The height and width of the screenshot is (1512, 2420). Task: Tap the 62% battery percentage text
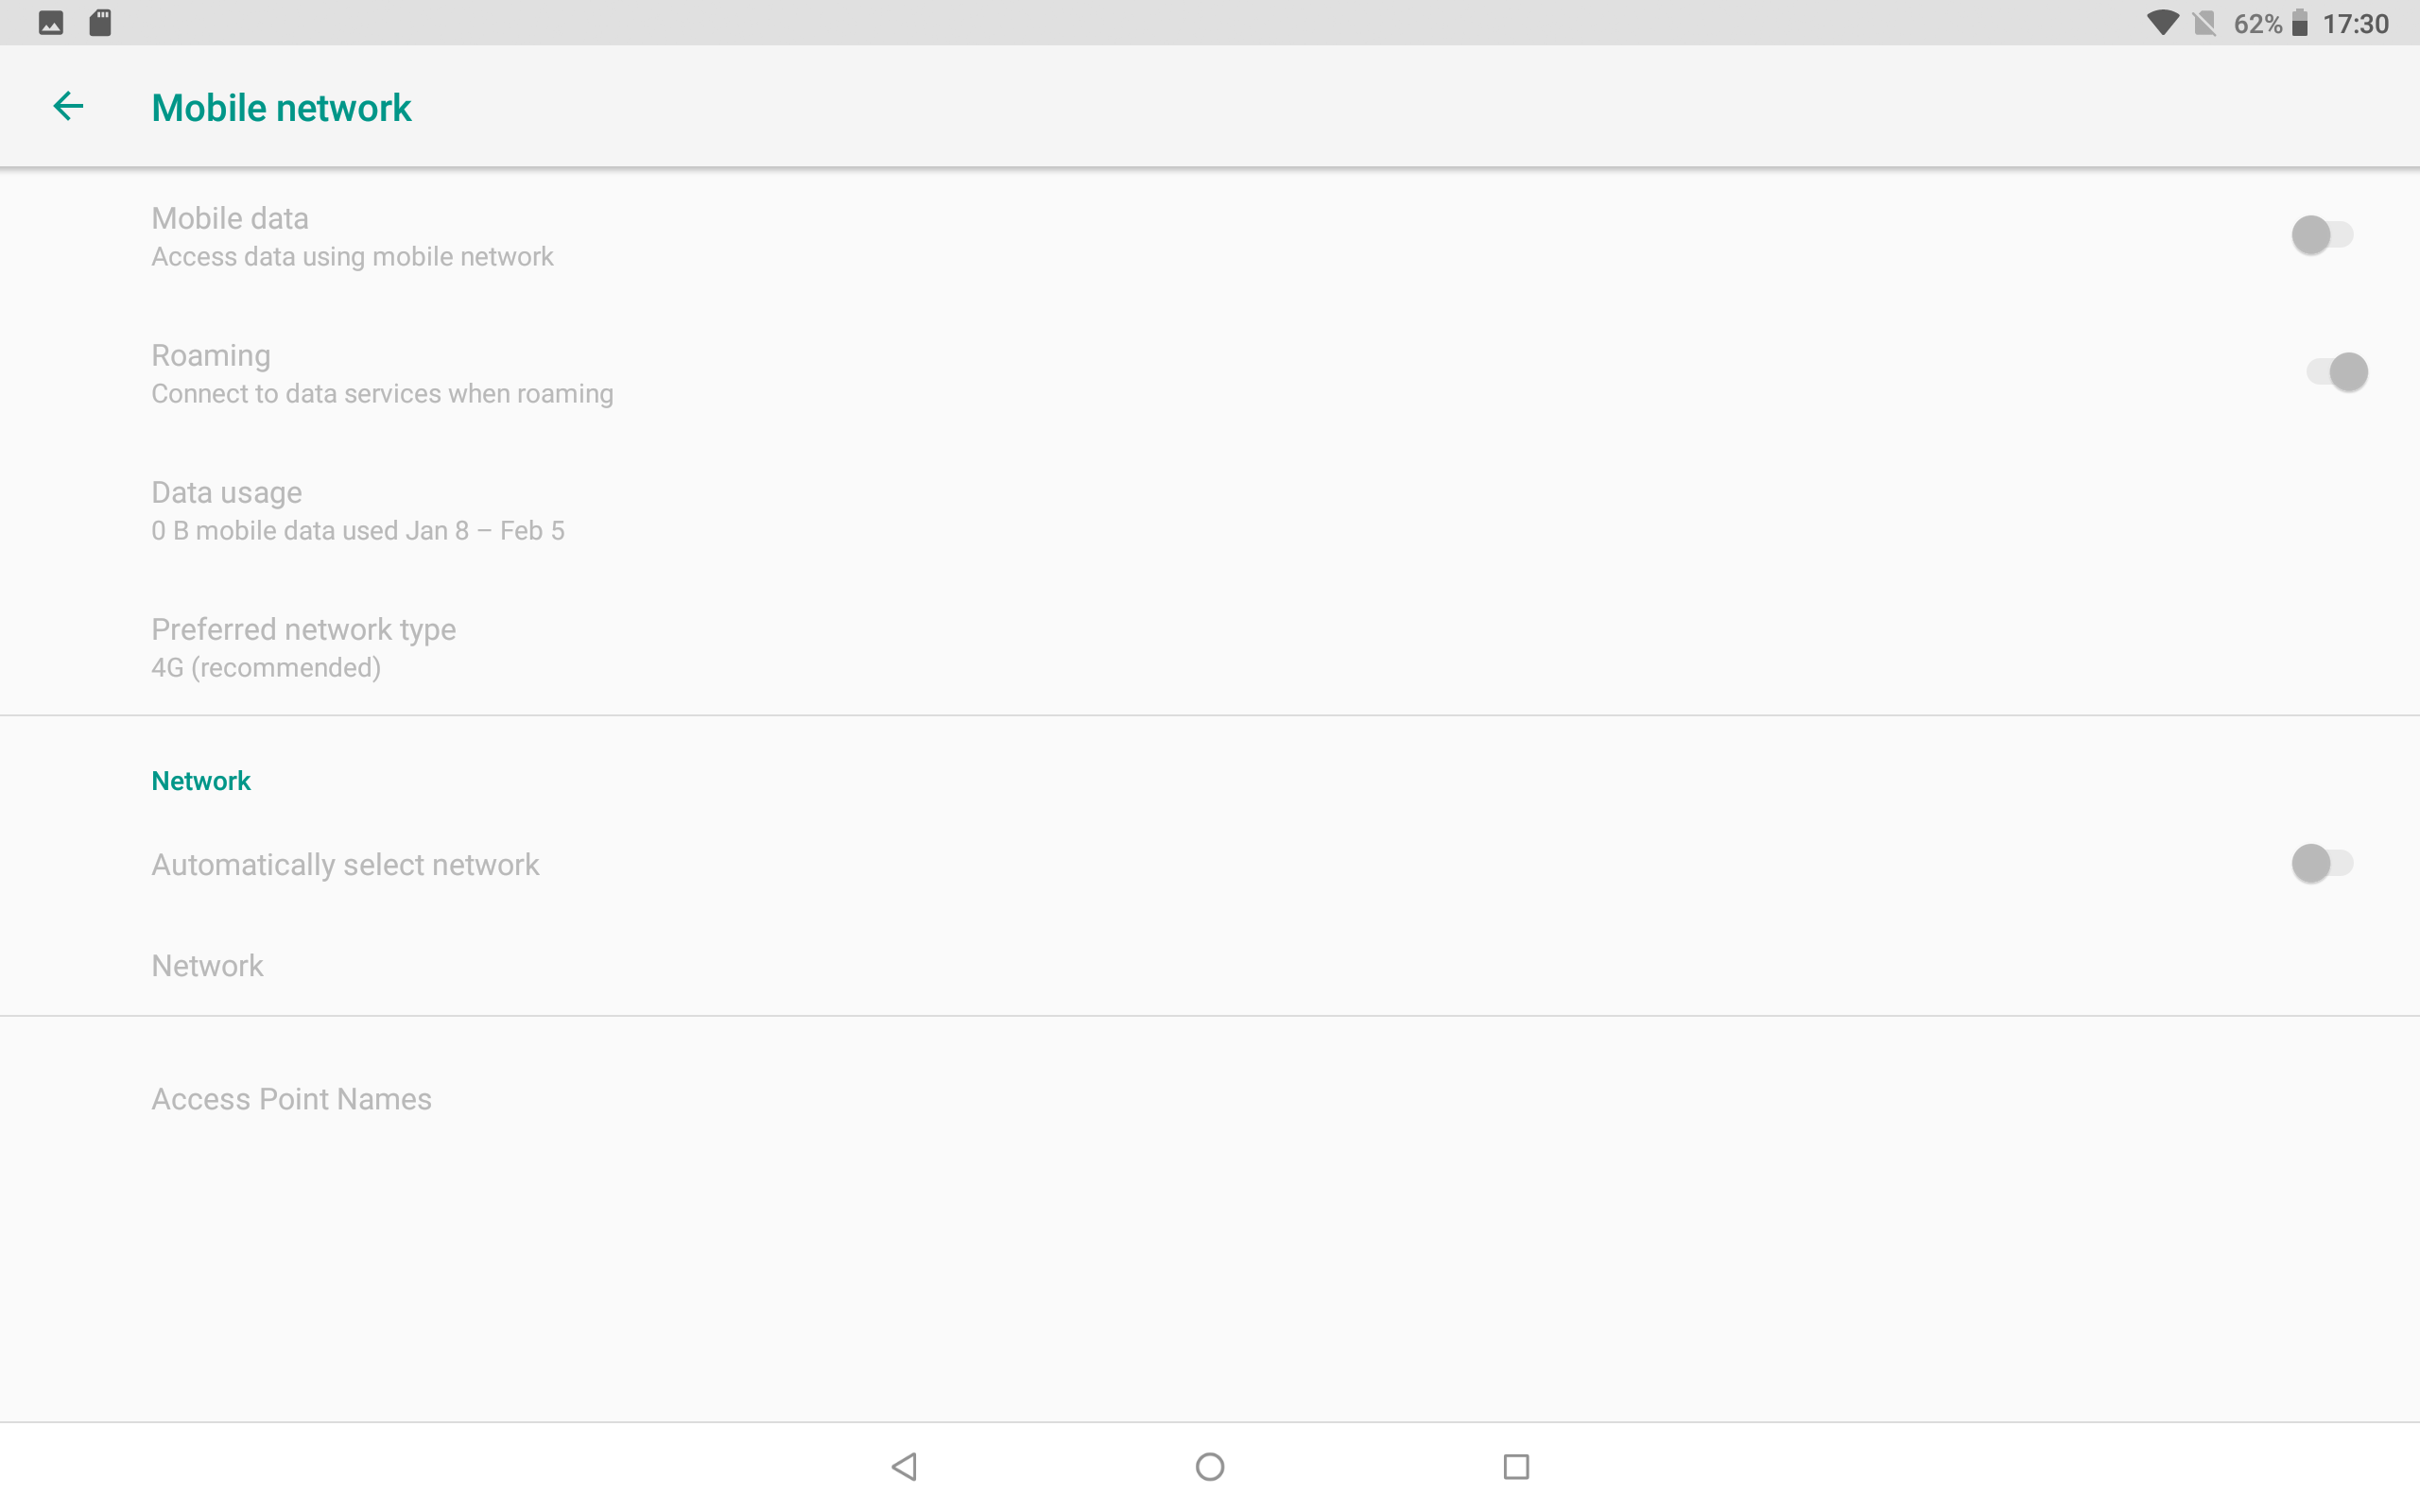[2258, 23]
